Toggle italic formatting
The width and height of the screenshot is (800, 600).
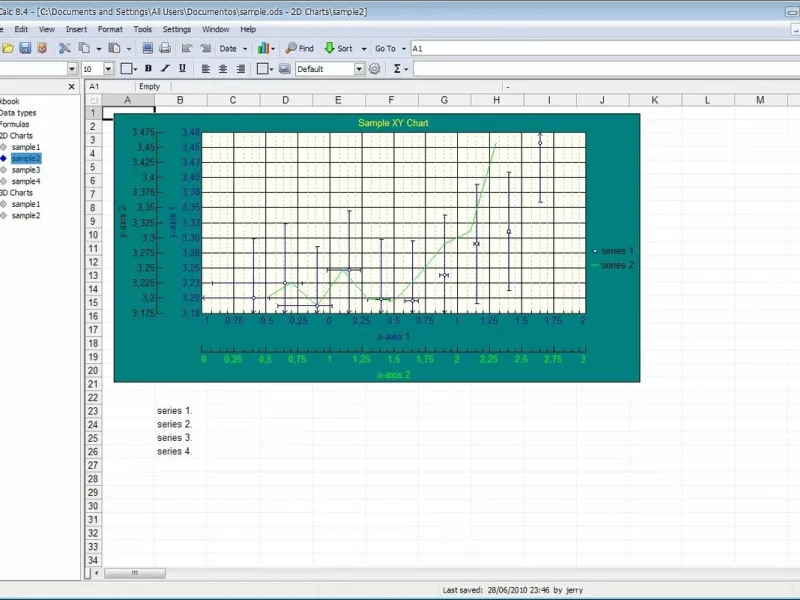(165, 68)
